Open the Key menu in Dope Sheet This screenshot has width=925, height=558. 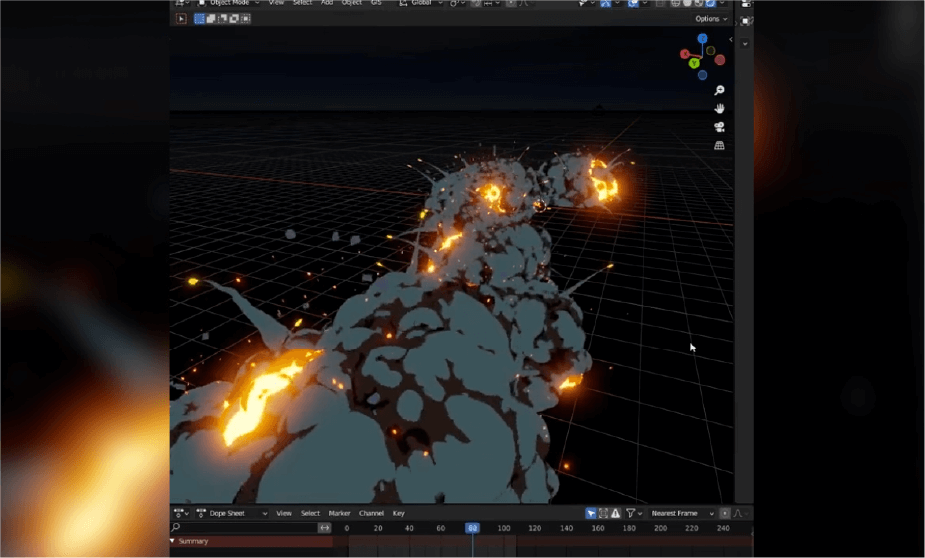pyautogui.click(x=398, y=513)
